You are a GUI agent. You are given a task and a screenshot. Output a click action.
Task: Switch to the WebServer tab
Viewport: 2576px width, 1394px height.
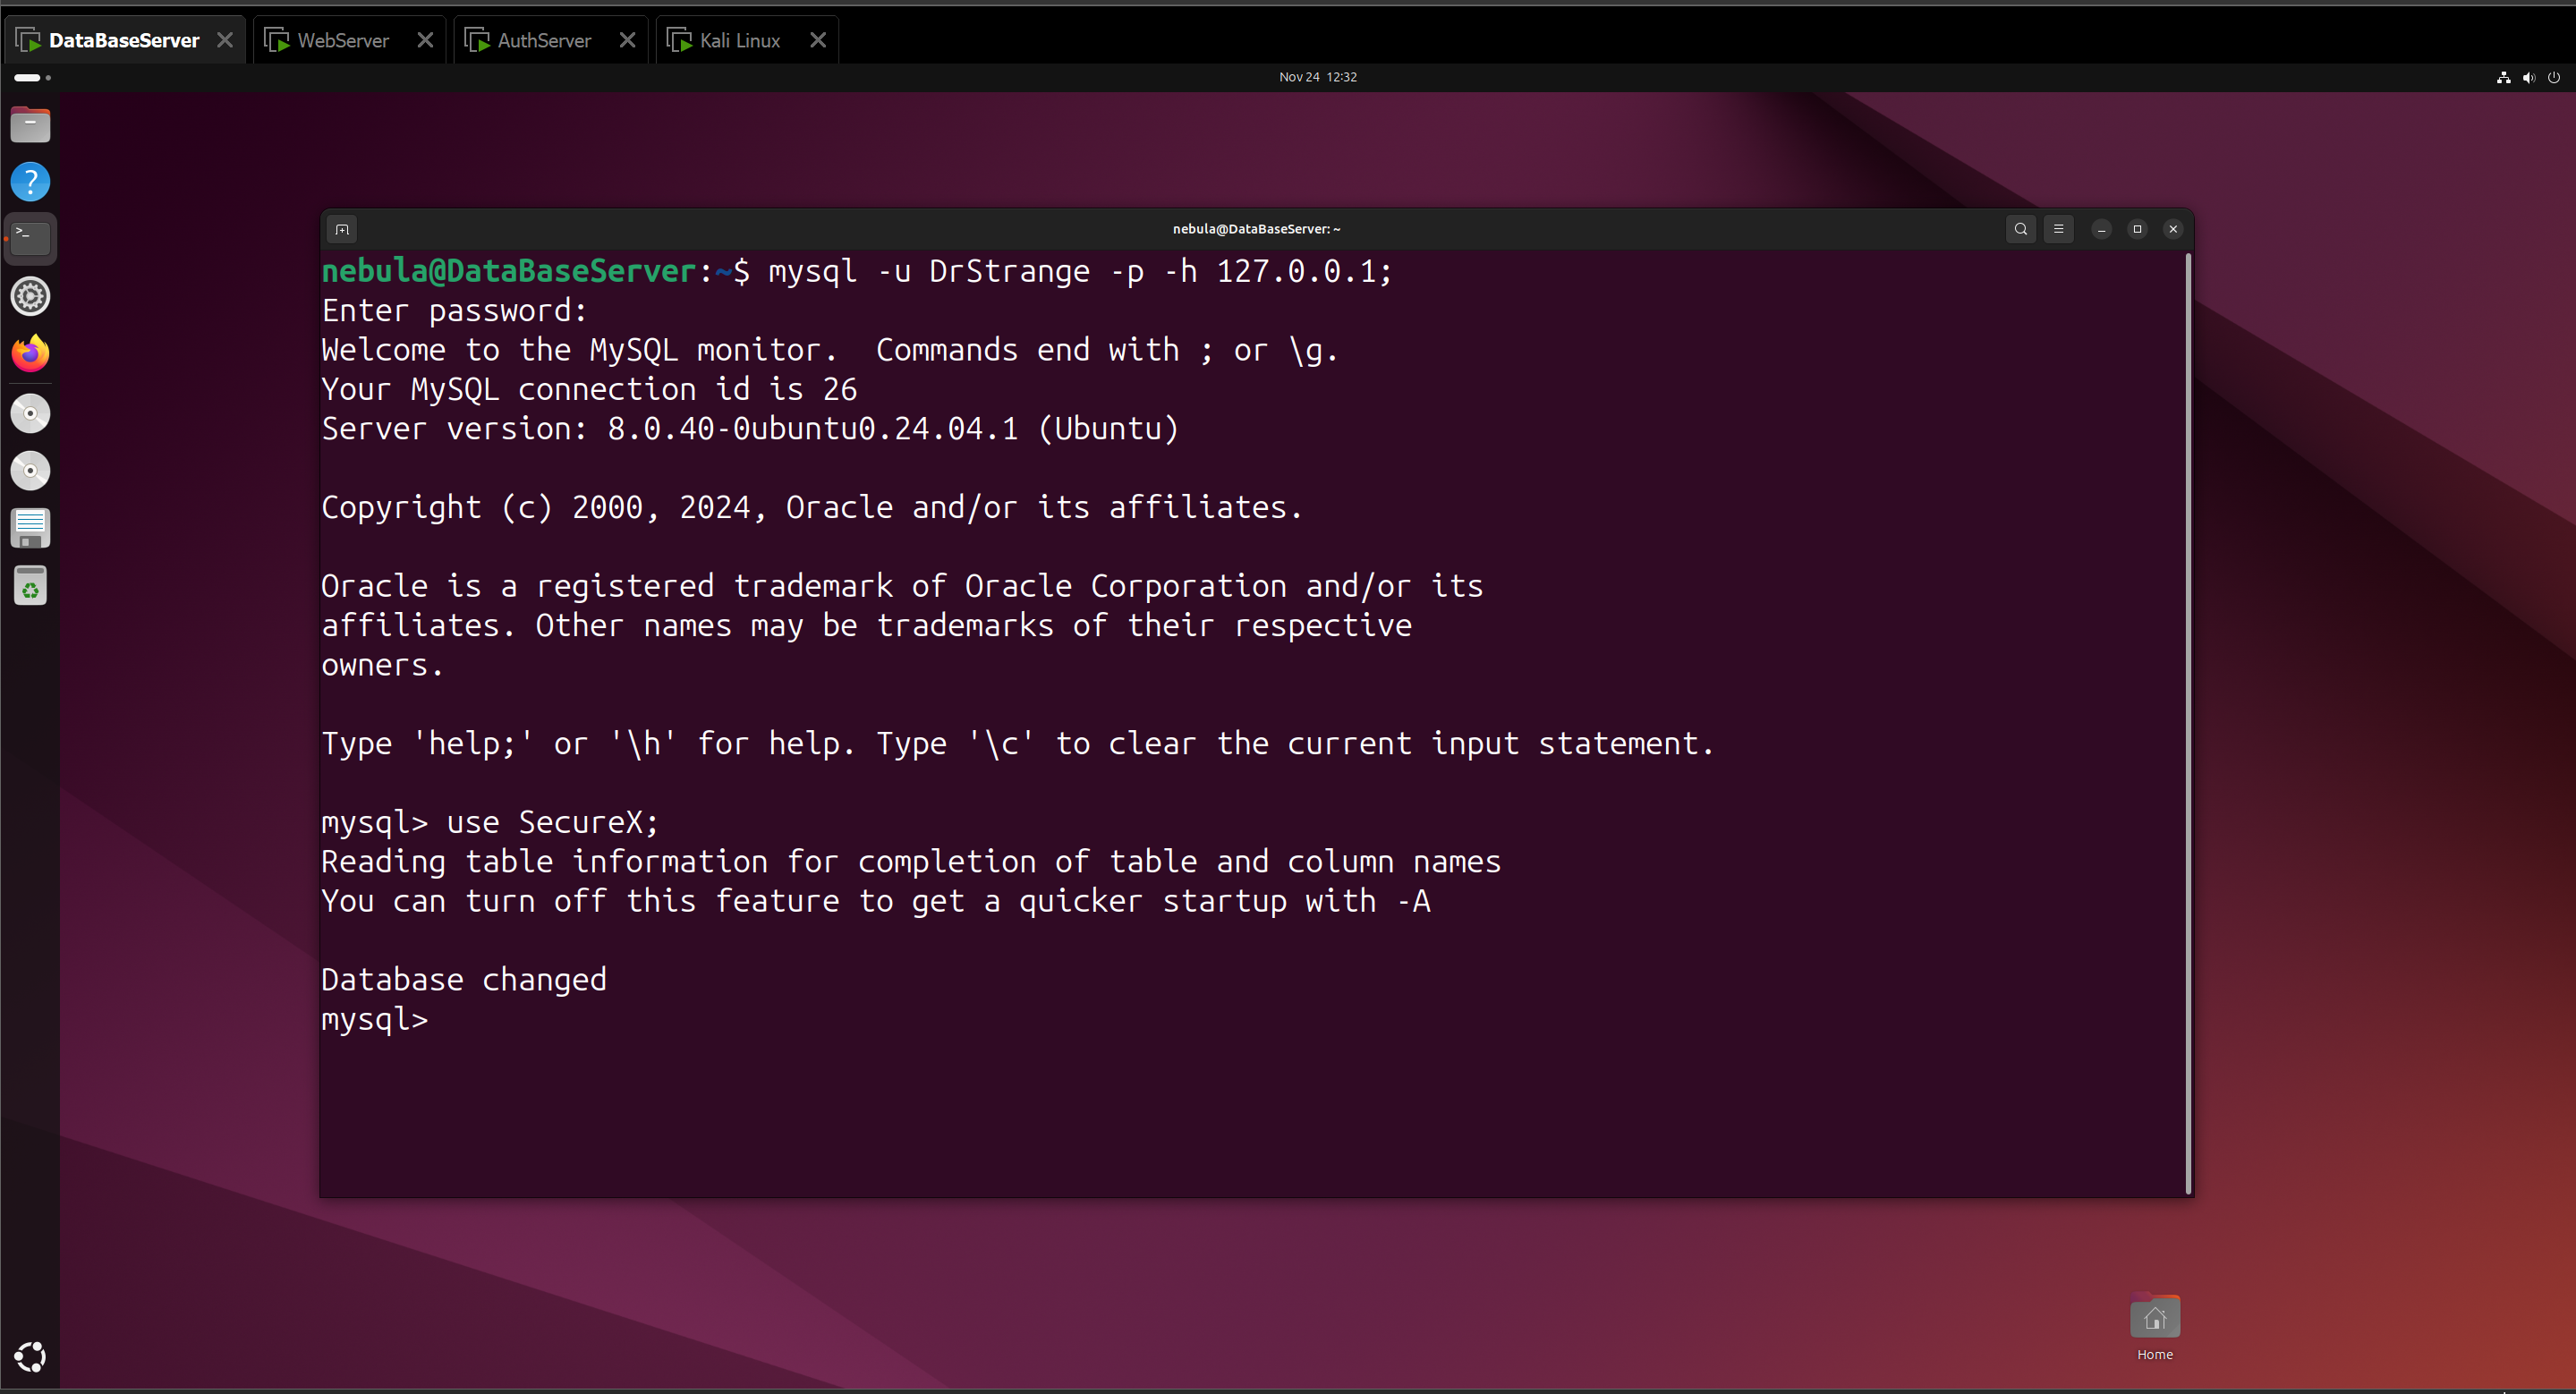tap(343, 40)
